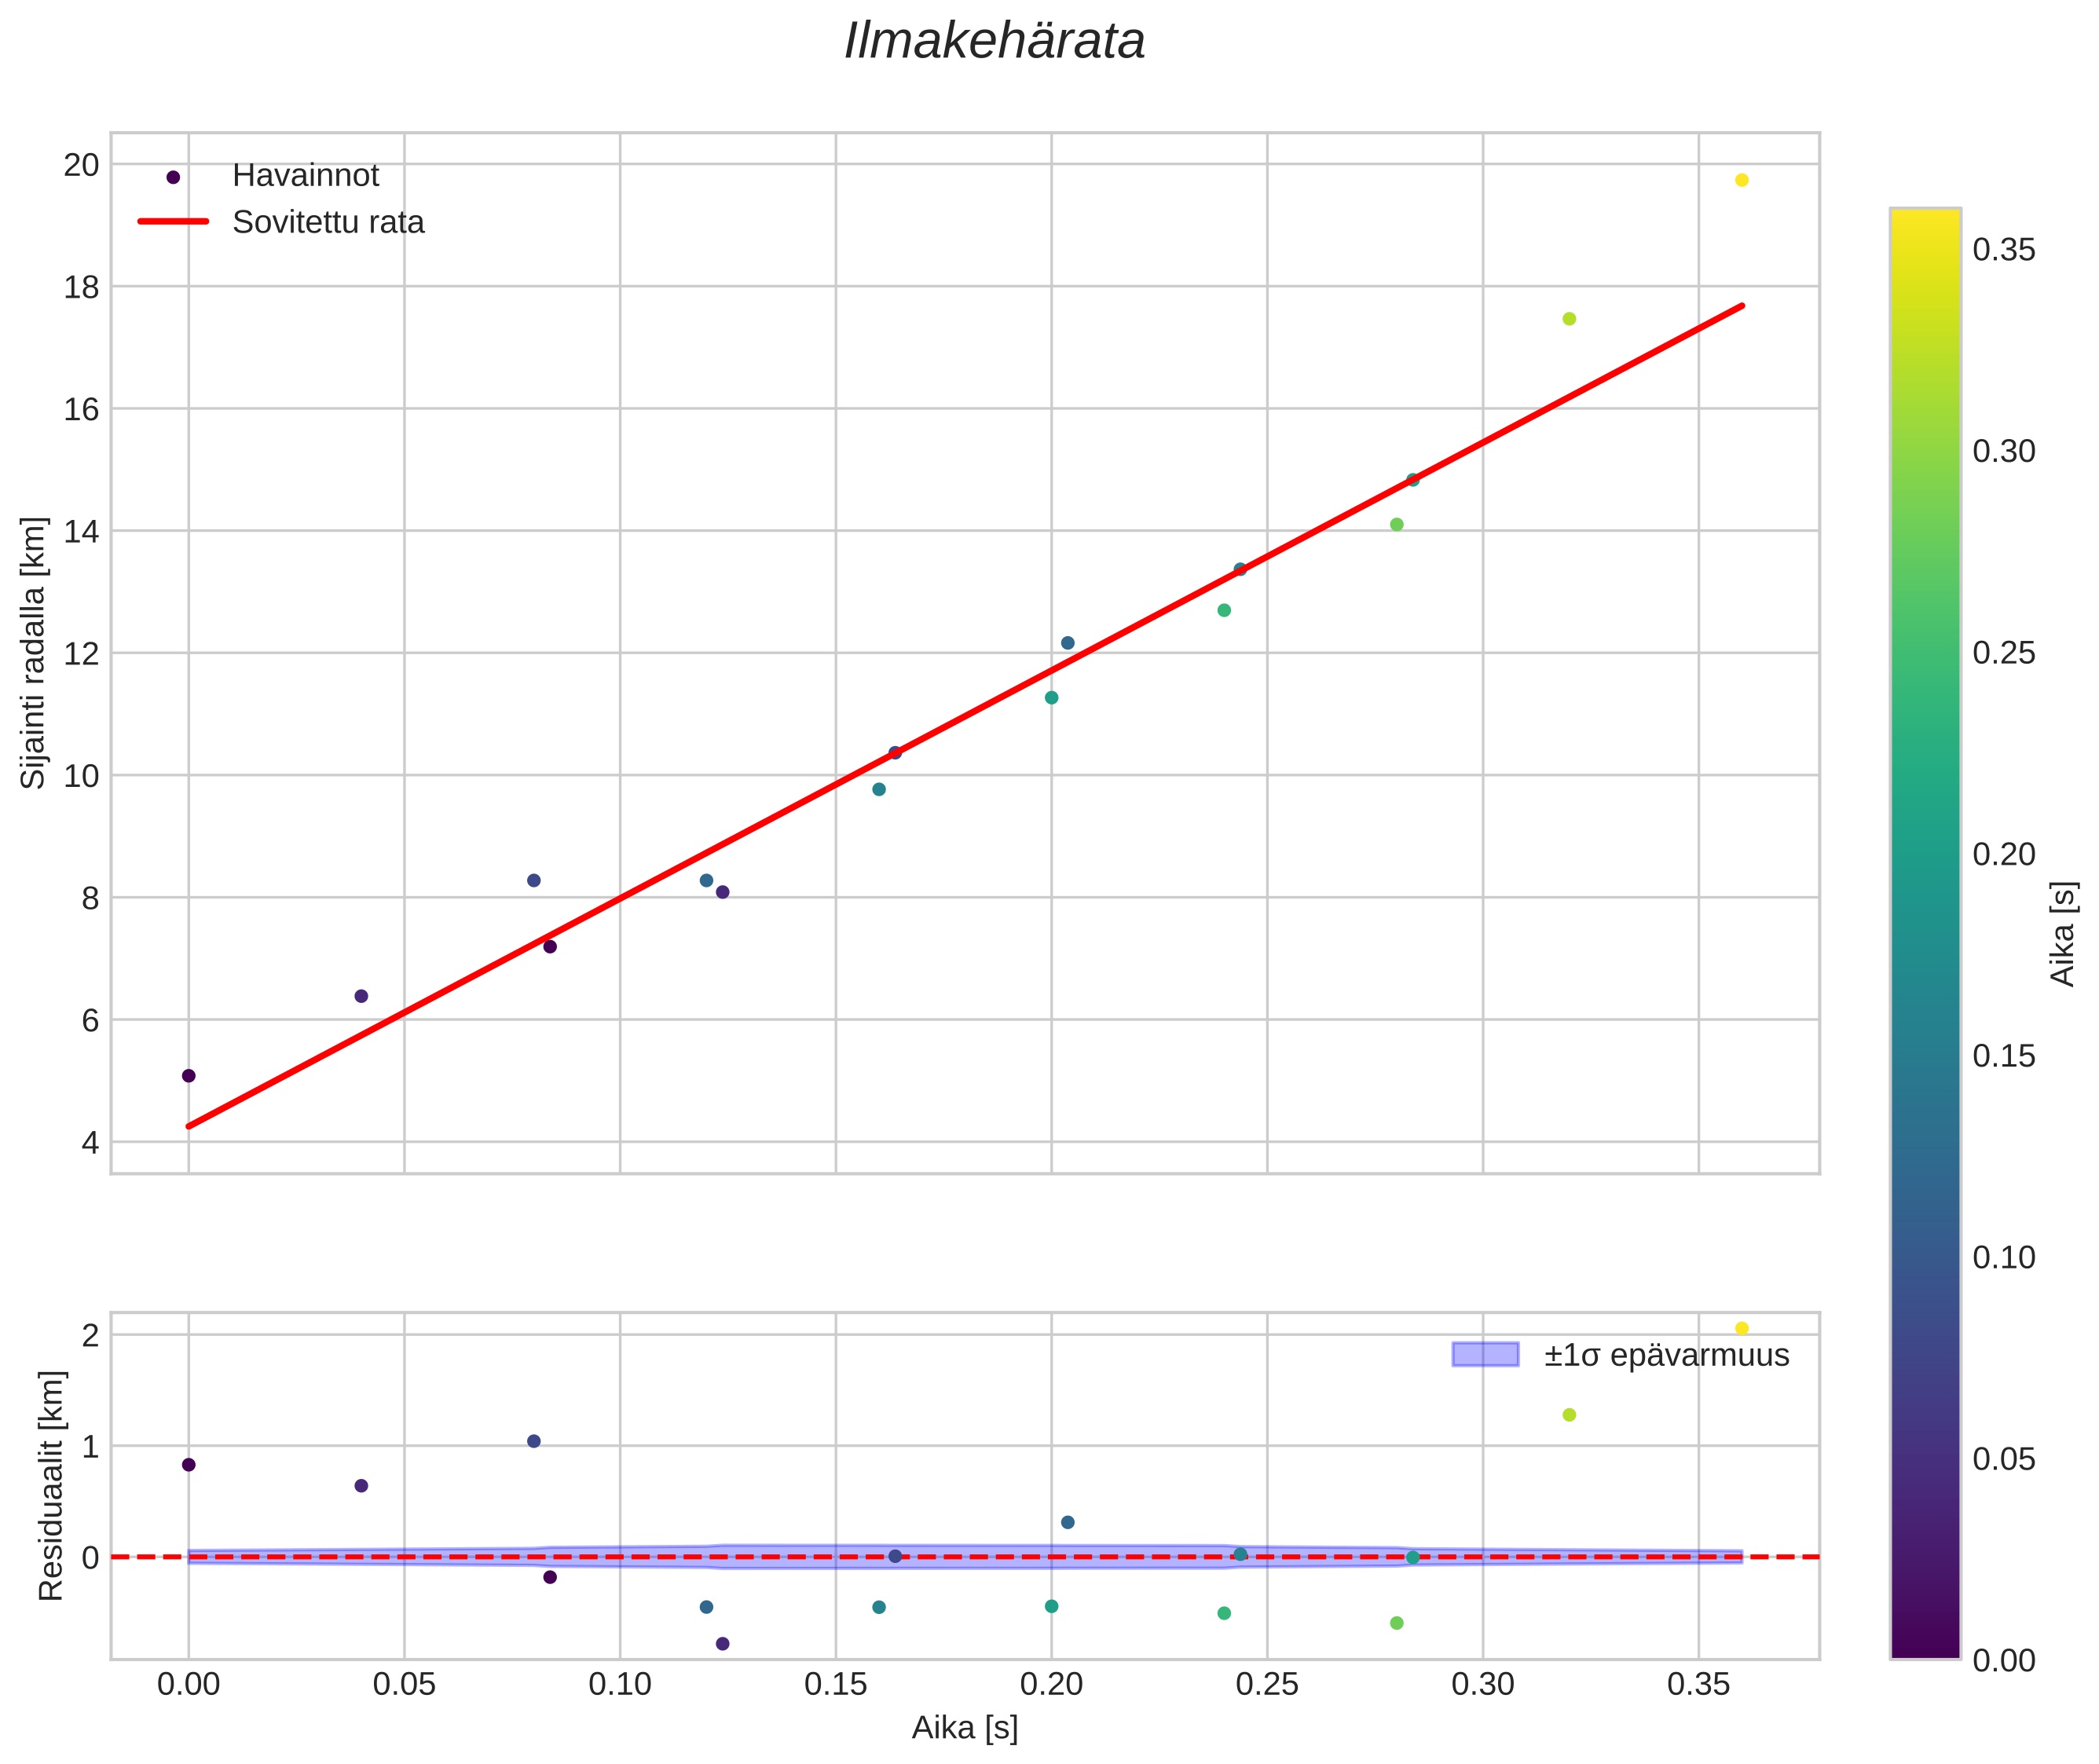Image resolution: width=2099 pixels, height=1764 pixels.
Task: Click the red Sovitettu rata legend line
Action: [x=173, y=222]
